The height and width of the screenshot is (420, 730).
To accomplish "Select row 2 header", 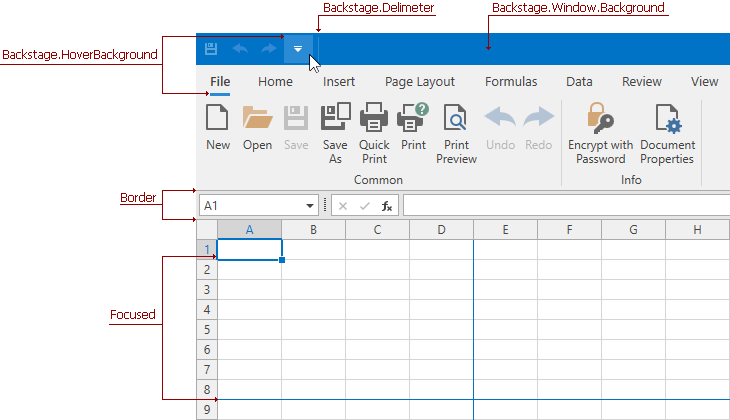I will (207, 270).
